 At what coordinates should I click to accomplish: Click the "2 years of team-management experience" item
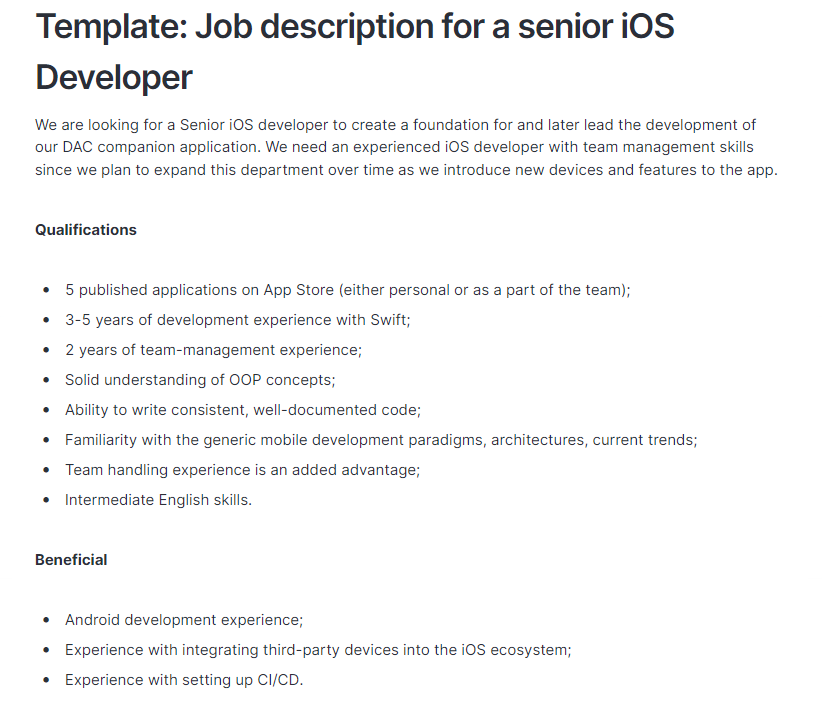tap(213, 350)
